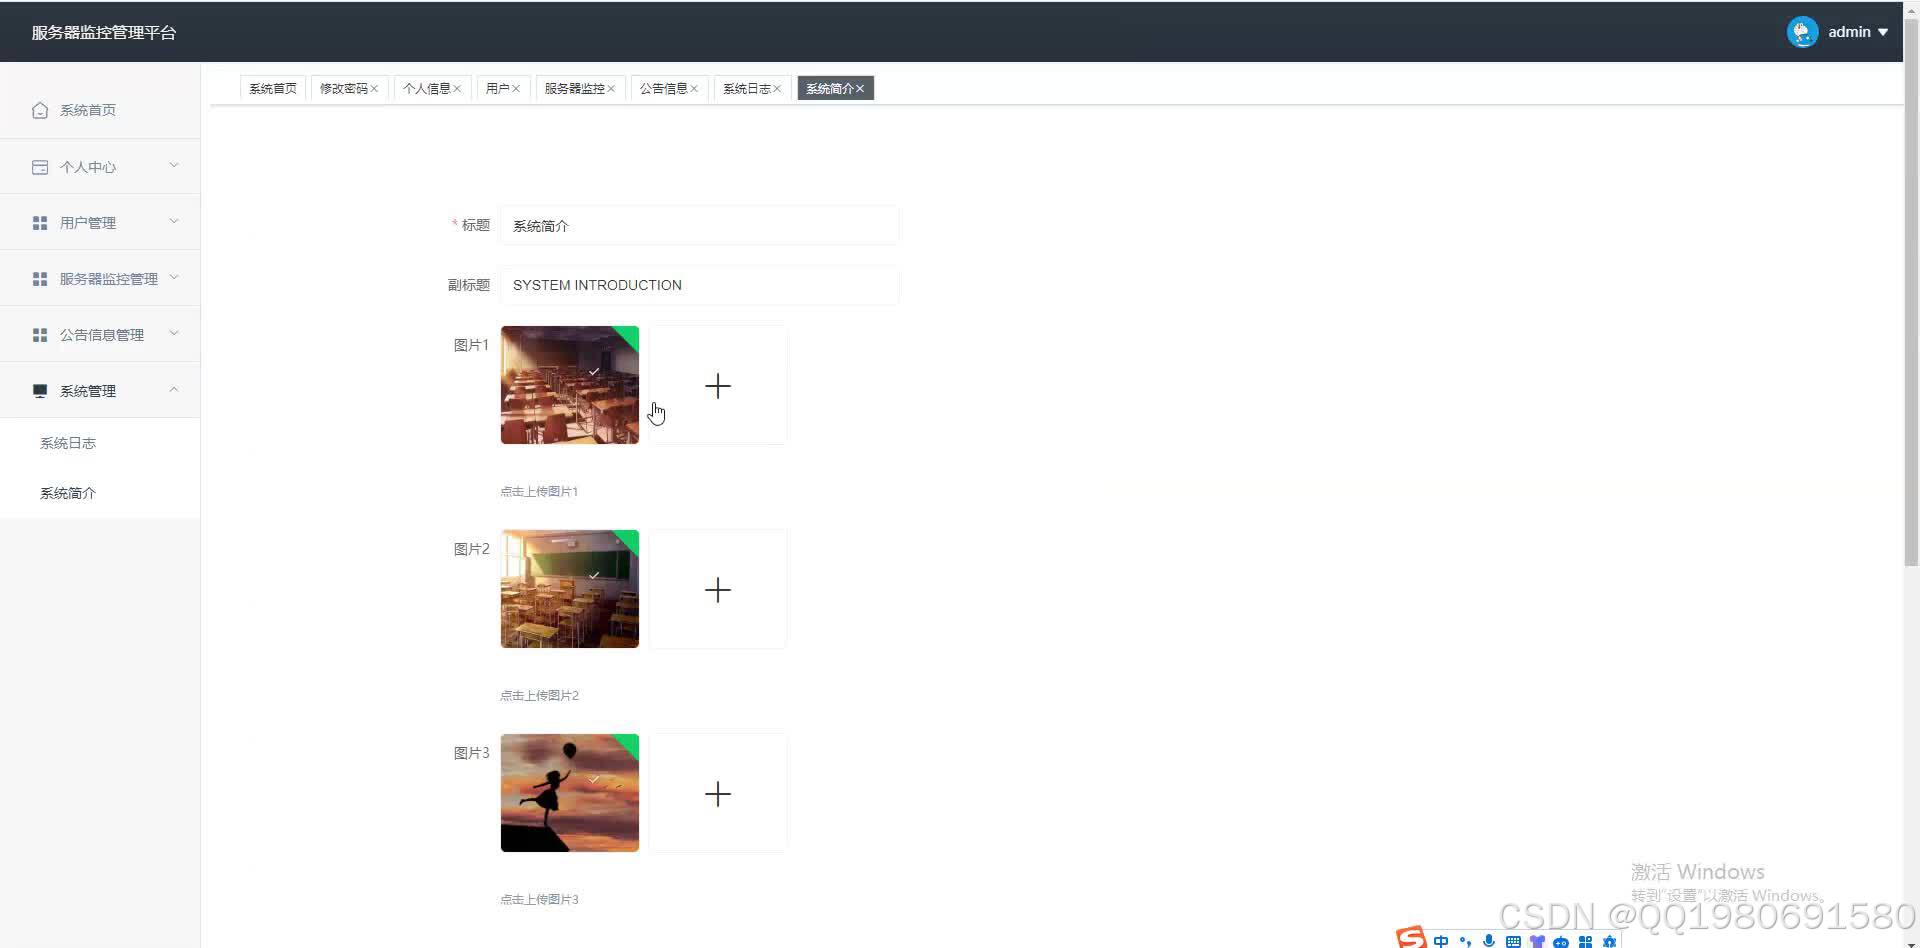1920x948 pixels.
Task: Click the plus upload box for 图片2
Action: coord(718,589)
